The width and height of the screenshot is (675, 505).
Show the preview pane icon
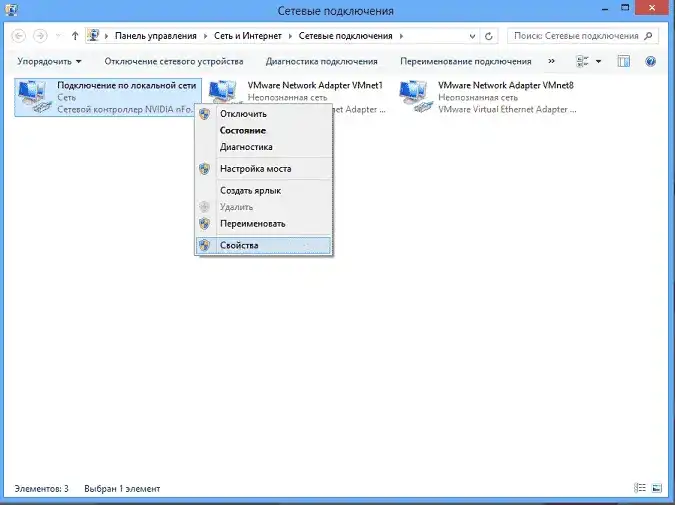point(623,61)
